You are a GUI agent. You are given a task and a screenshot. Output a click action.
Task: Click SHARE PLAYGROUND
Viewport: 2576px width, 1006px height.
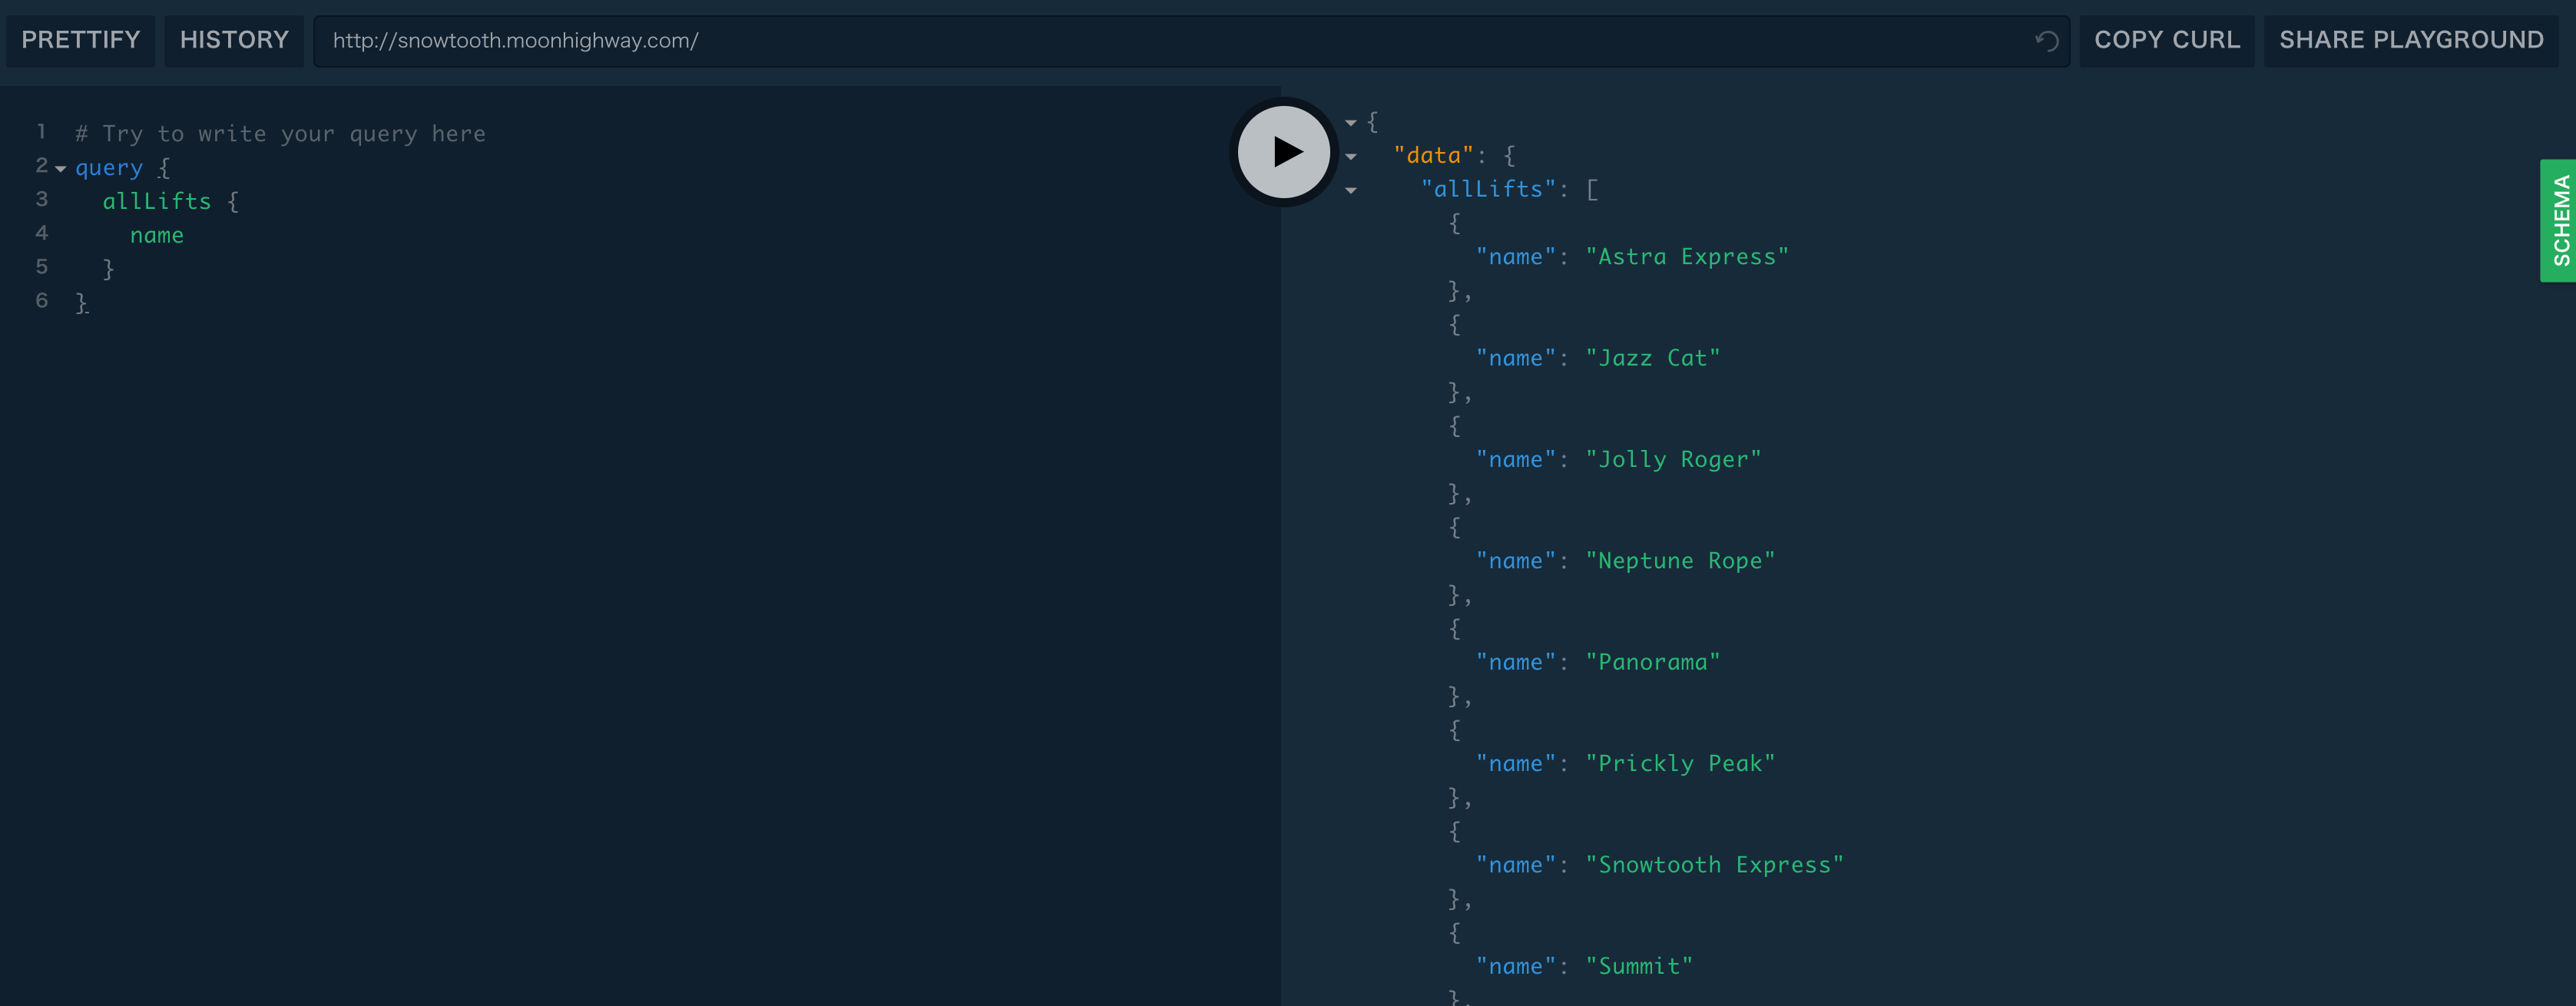point(2410,40)
